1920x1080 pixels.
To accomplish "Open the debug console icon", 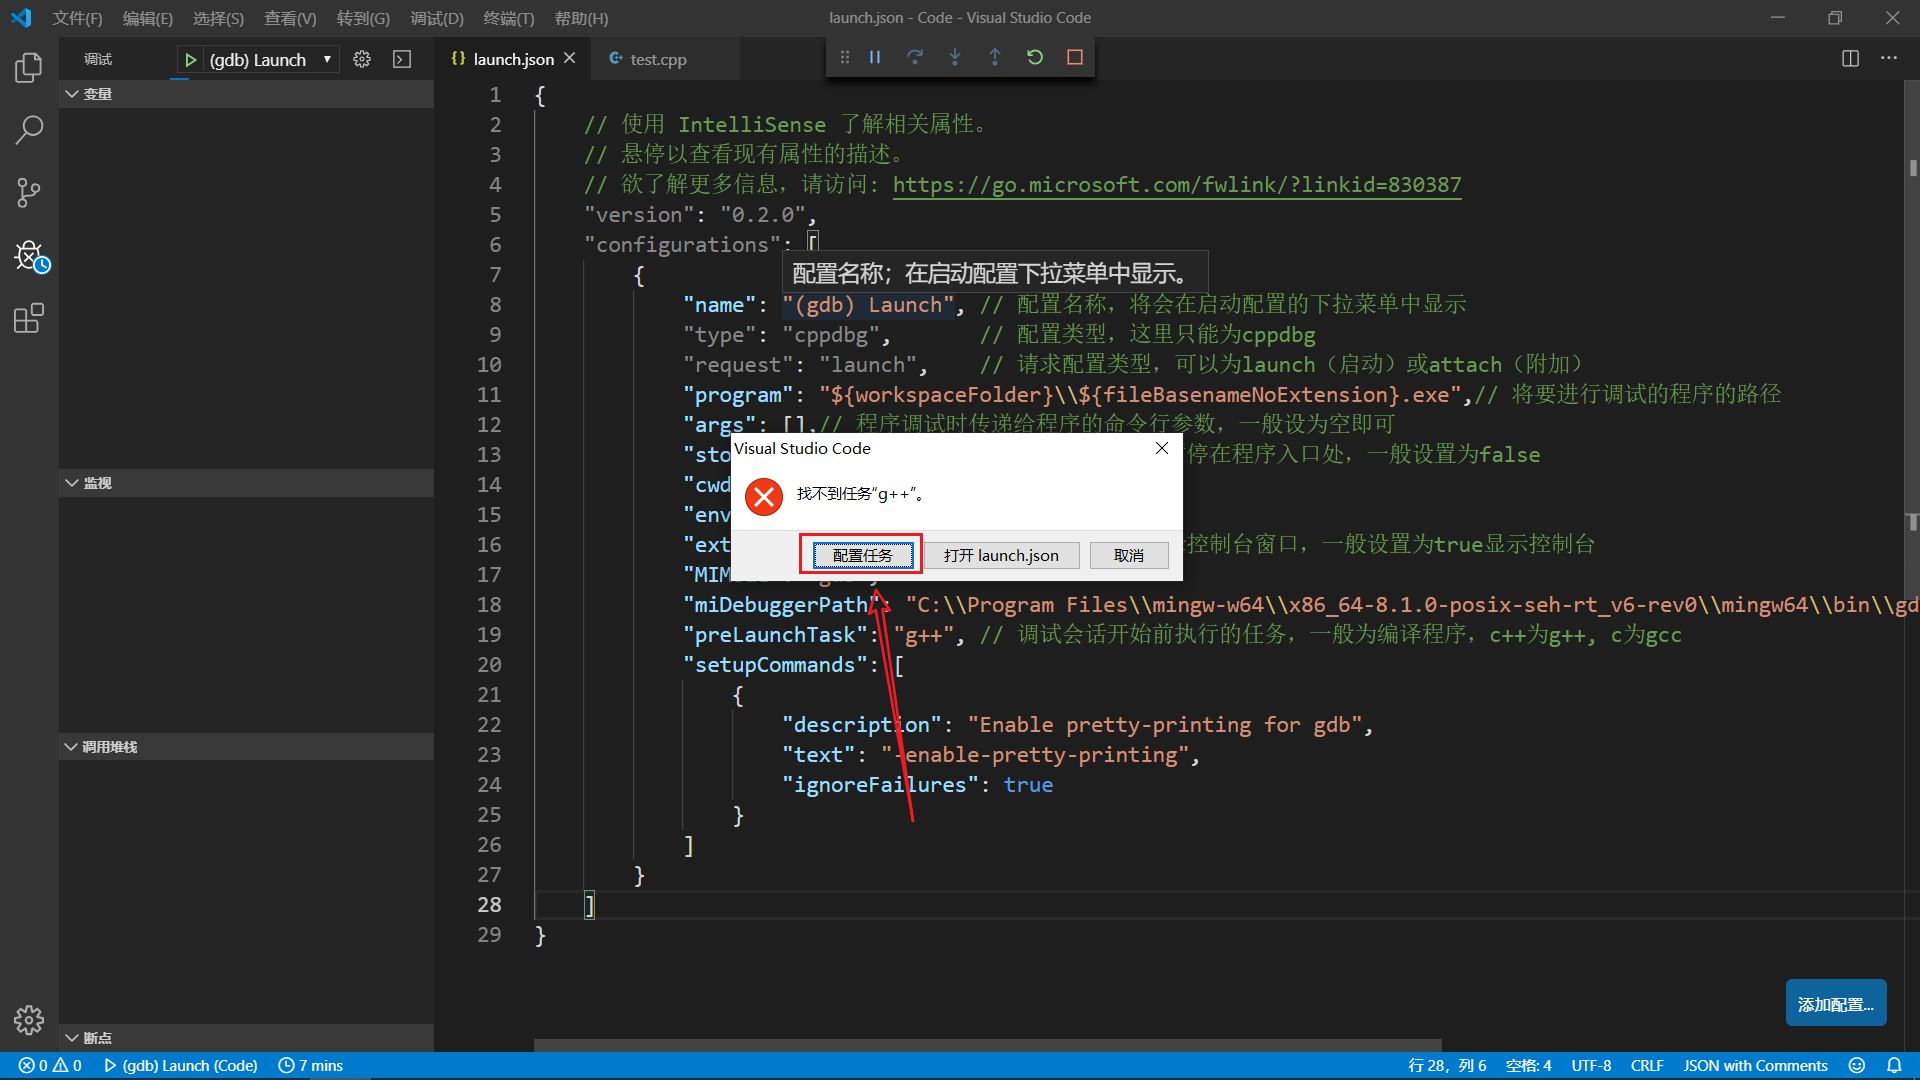I will point(402,60).
